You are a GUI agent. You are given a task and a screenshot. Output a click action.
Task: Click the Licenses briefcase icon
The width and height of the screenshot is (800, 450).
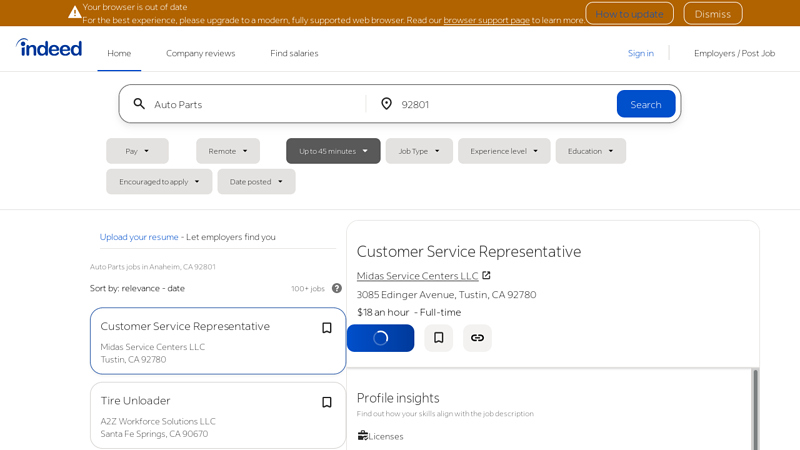(x=363, y=436)
